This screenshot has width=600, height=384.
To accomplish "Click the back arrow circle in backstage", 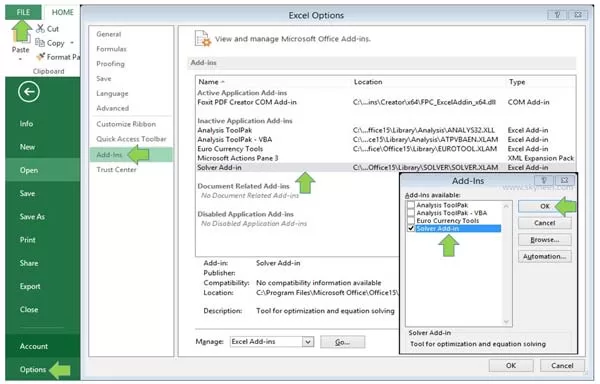I will [x=29, y=92].
